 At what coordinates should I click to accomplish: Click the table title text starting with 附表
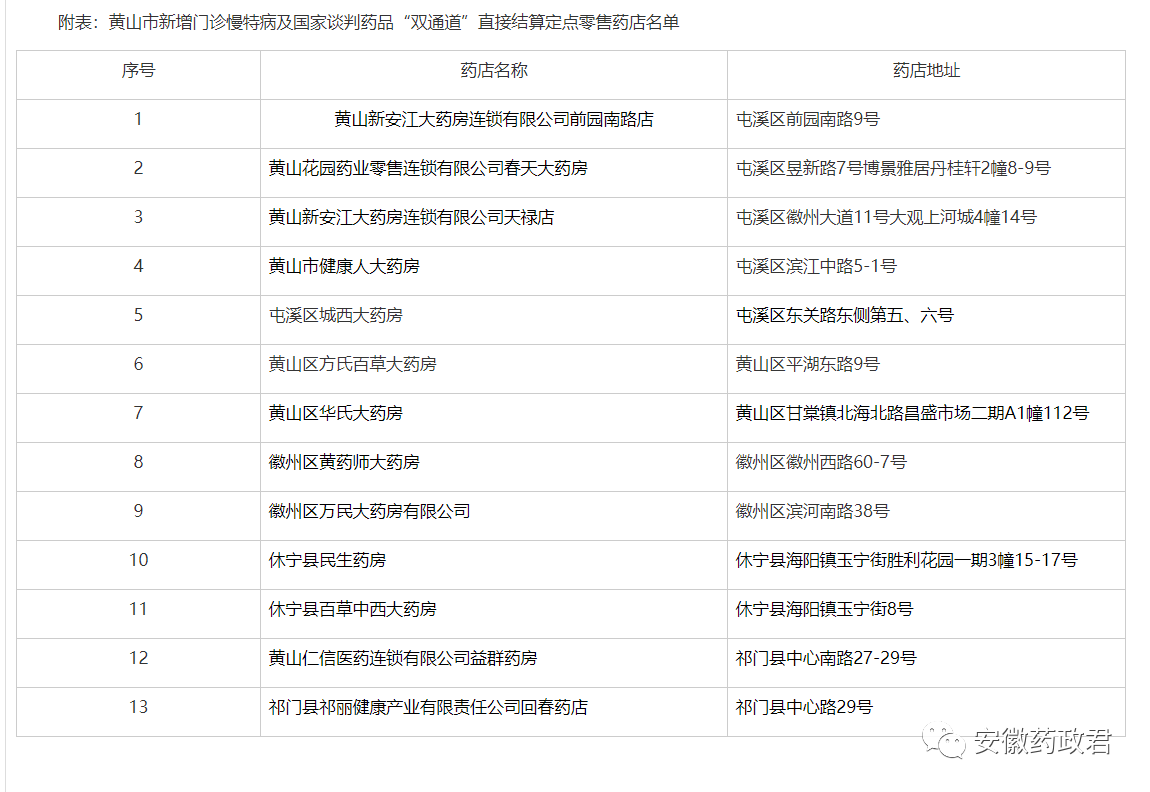pos(368,23)
